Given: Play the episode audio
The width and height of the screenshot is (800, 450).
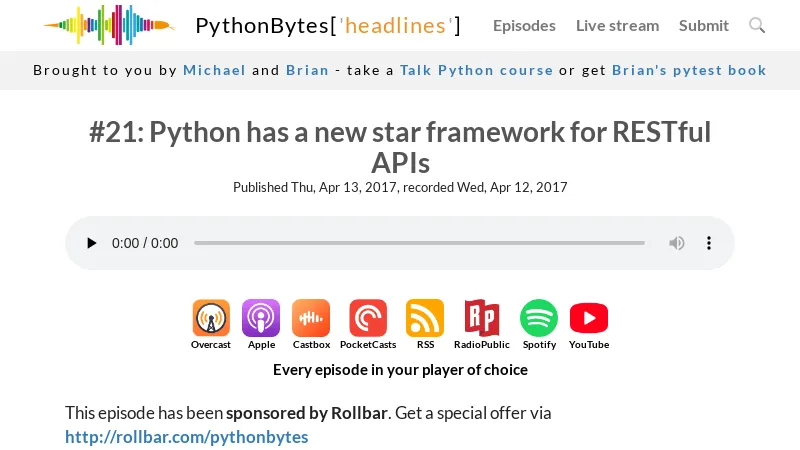Looking at the screenshot, I should [x=92, y=243].
